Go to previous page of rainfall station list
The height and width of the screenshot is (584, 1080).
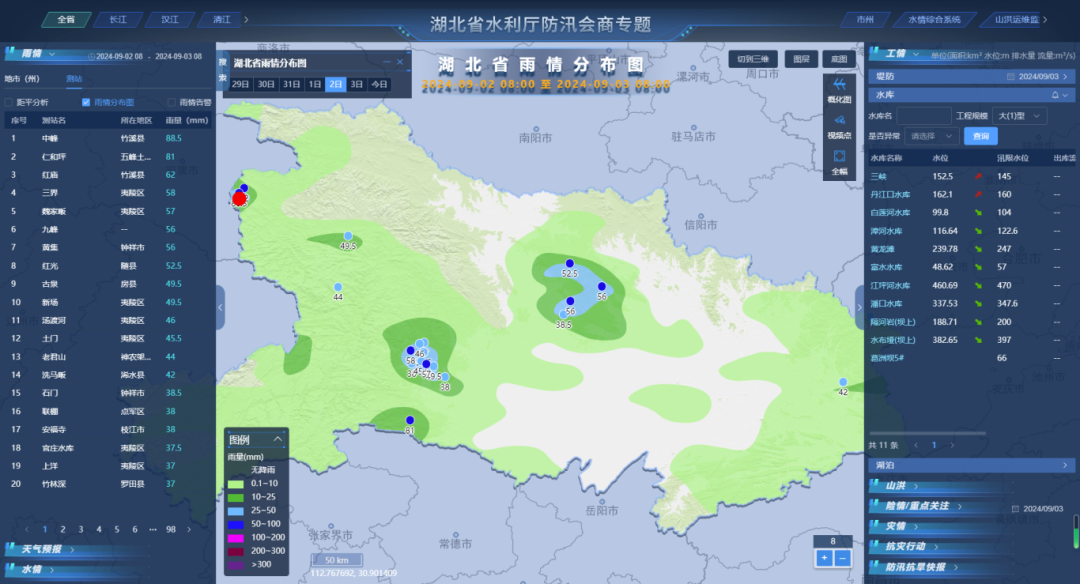[x=27, y=530]
